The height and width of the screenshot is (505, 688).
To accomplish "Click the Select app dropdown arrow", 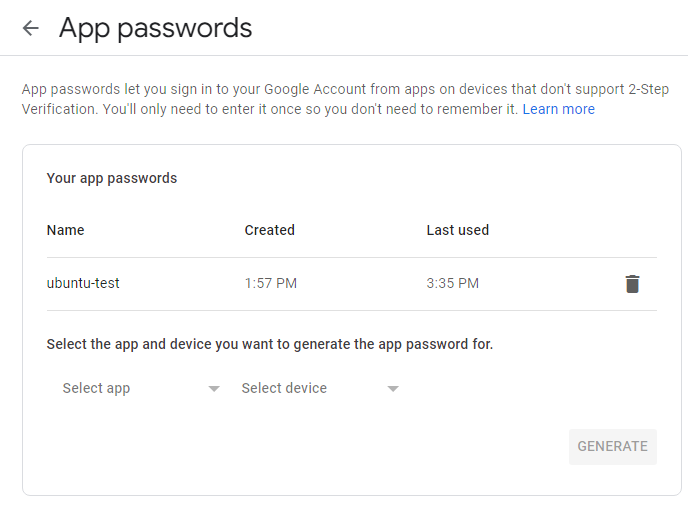I will (213, 389).
